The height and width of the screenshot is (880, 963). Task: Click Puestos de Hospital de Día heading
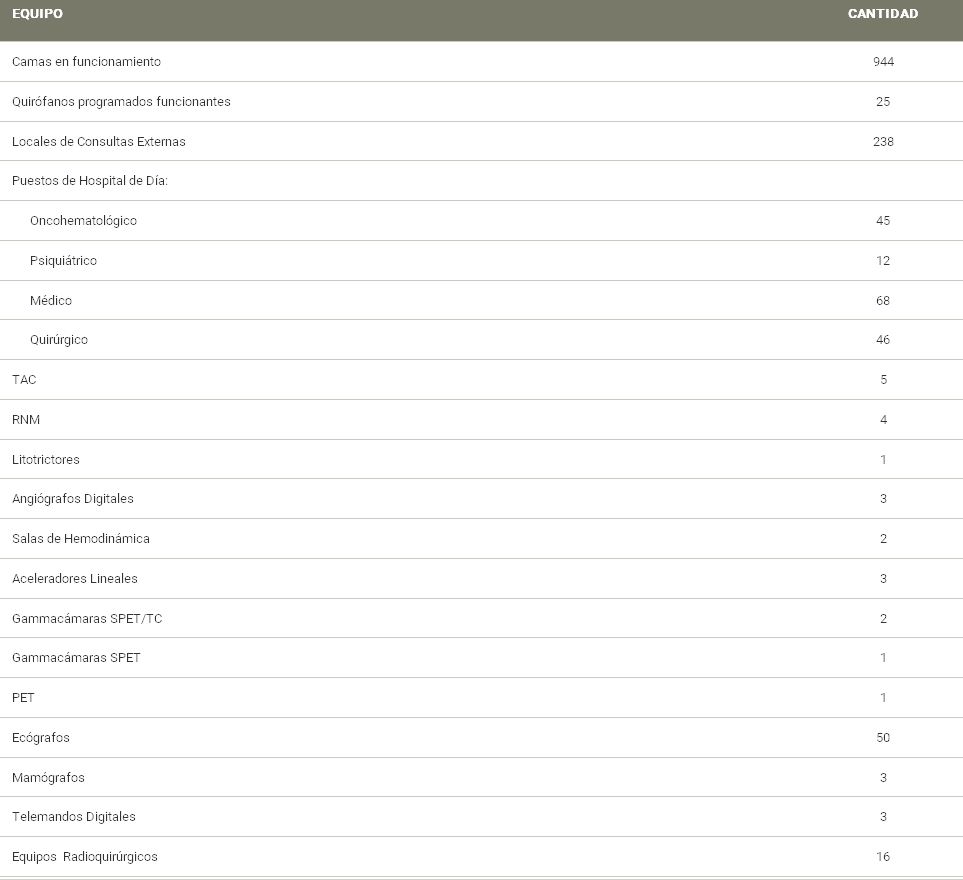(88, 181)
